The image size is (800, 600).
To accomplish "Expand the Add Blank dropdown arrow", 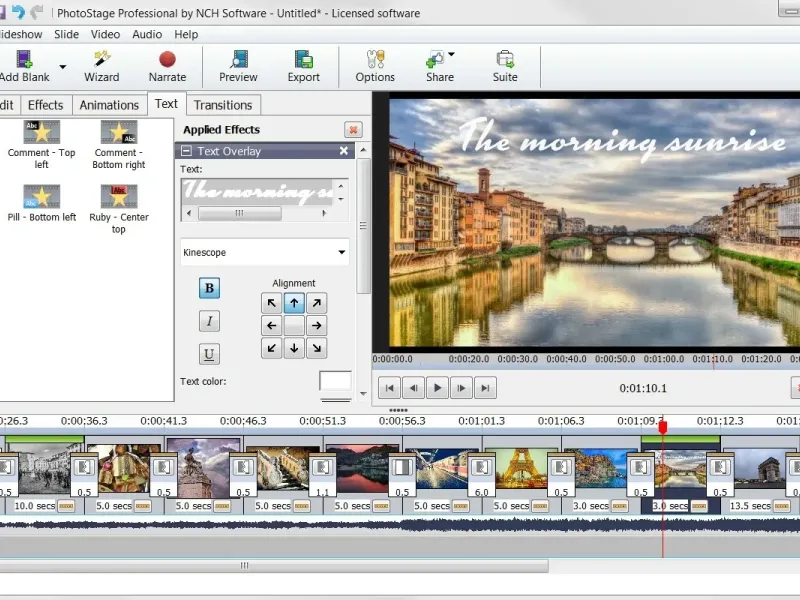I will tap(63, 68).
